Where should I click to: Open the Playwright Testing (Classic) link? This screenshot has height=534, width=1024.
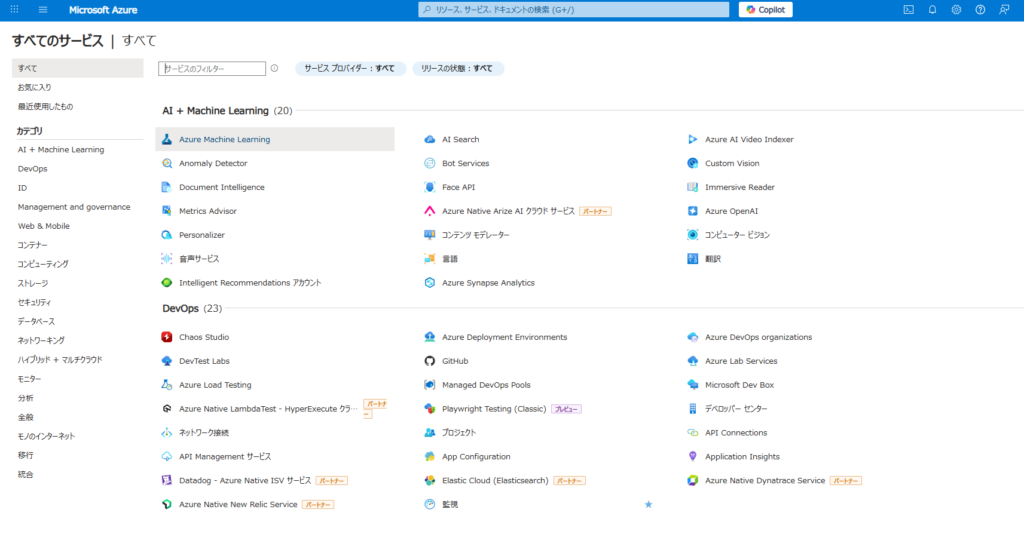pos(494,409)
